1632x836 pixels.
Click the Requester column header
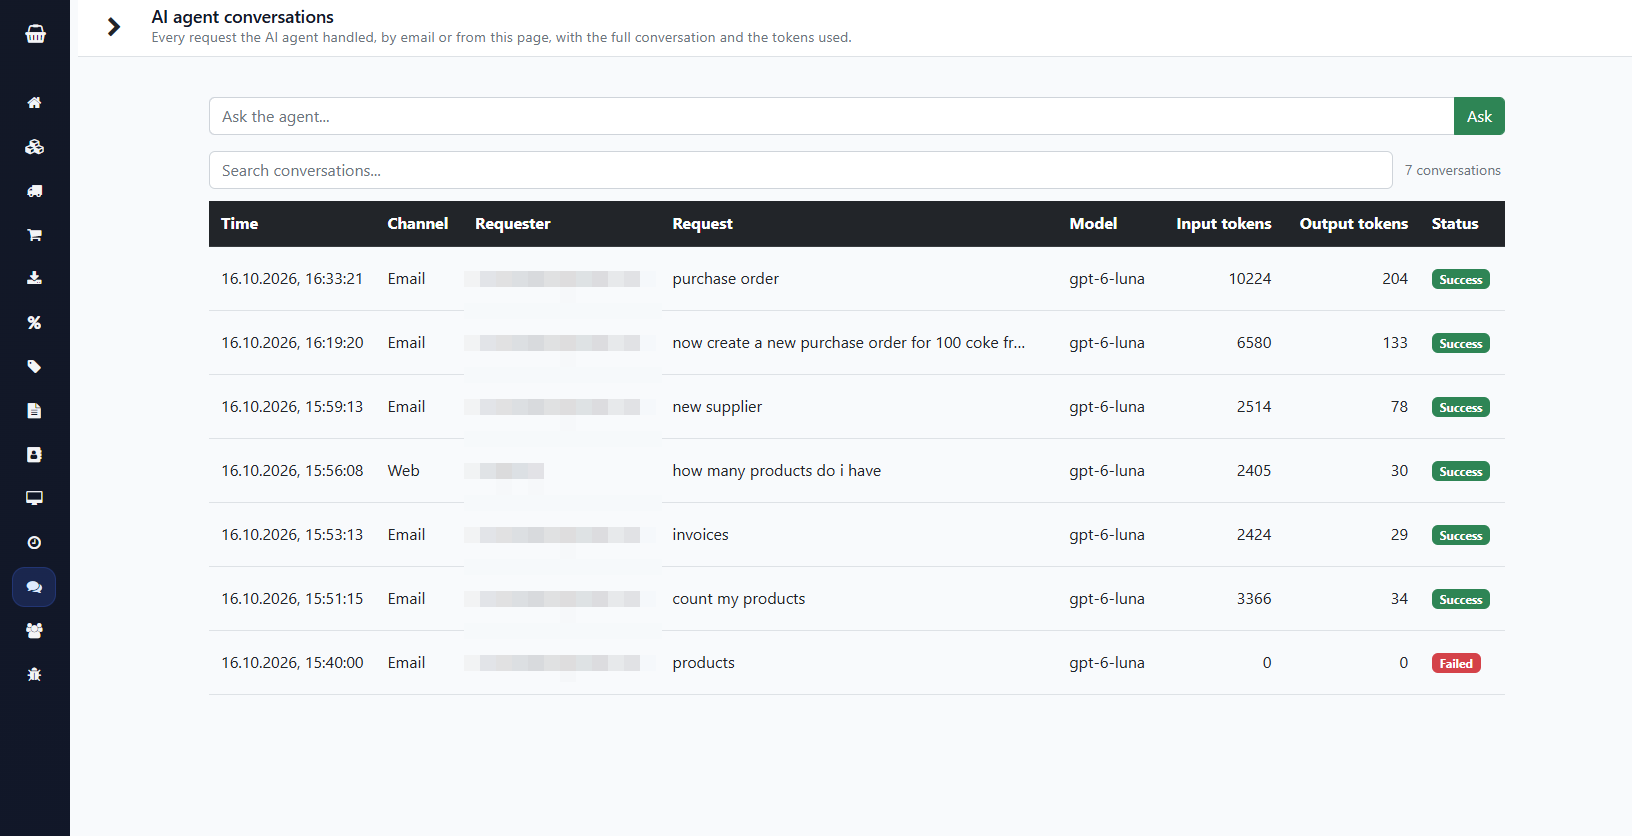coord(513,224)
